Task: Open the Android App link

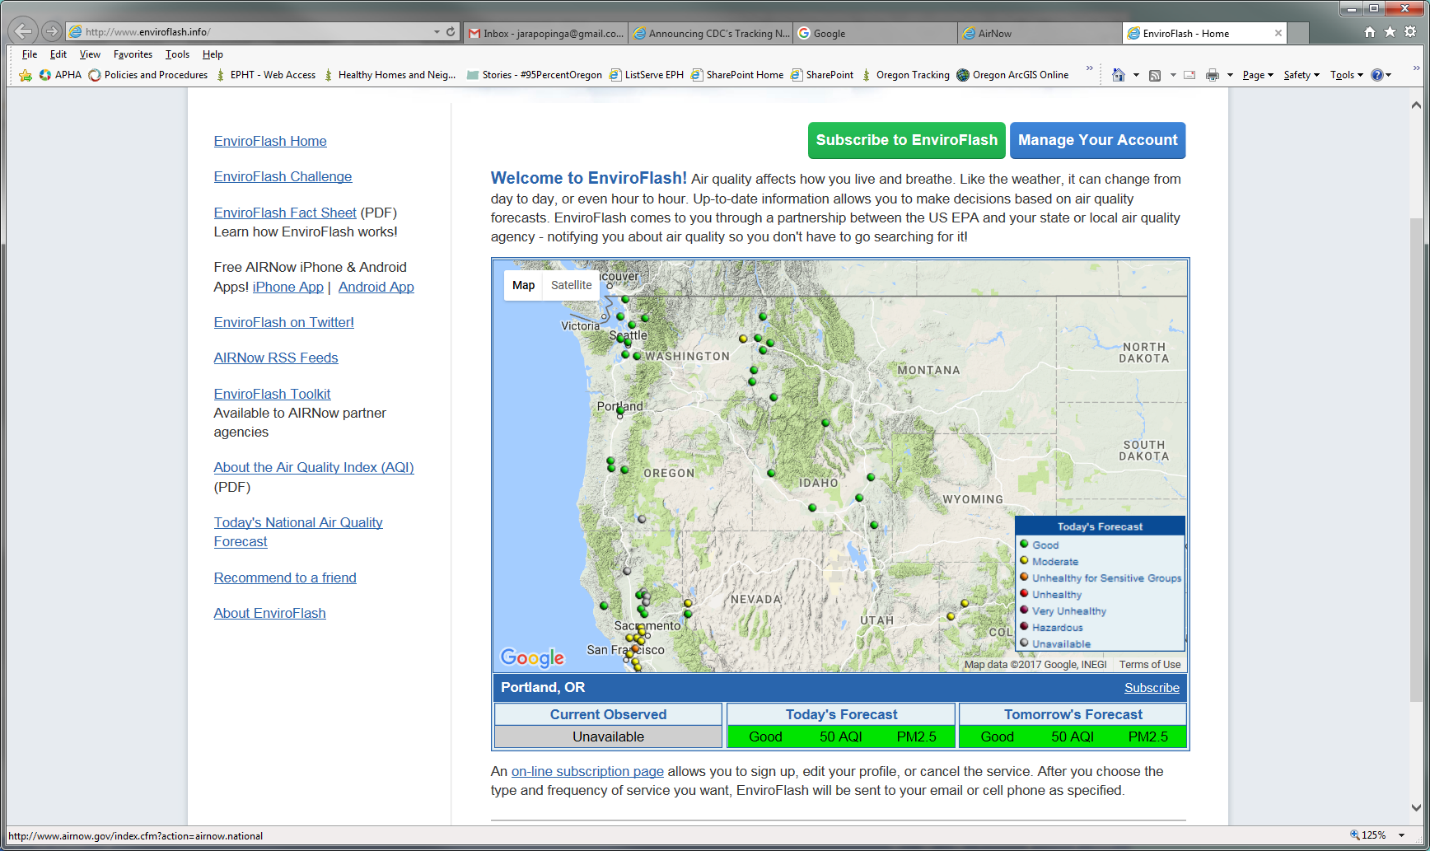Action: tap(376, 287)
